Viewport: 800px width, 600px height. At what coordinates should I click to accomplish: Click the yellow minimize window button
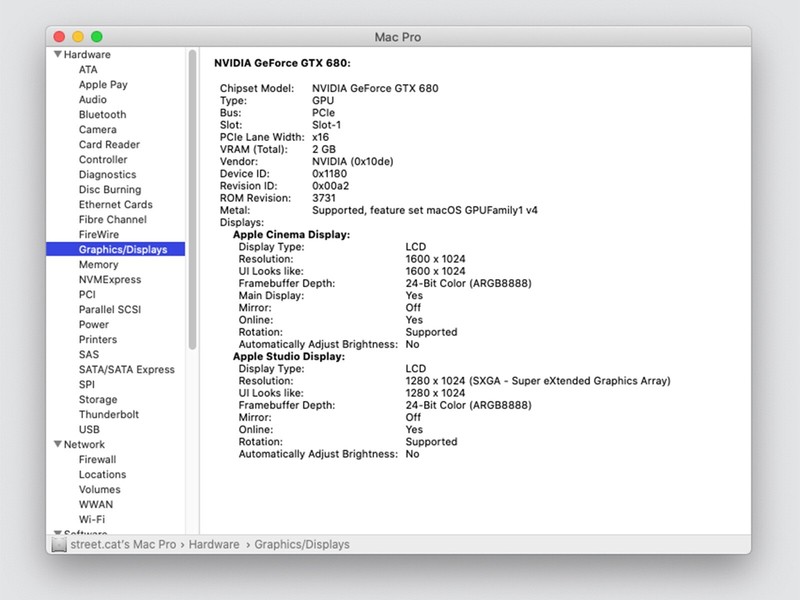78,37
